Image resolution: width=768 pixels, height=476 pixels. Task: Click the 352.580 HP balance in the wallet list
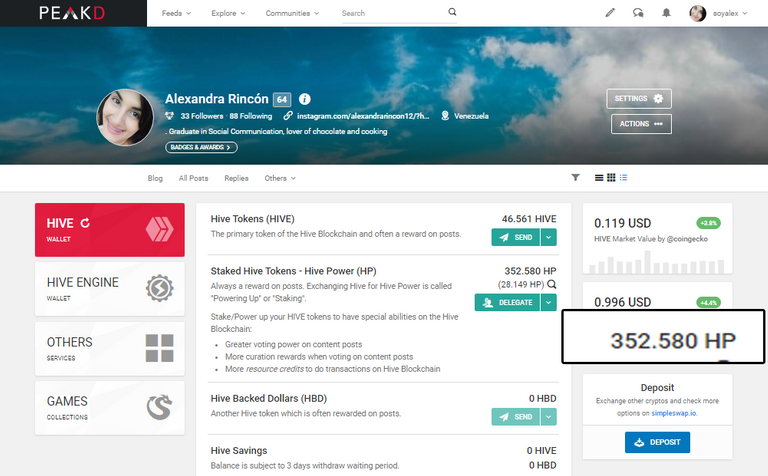coord(530,271)
